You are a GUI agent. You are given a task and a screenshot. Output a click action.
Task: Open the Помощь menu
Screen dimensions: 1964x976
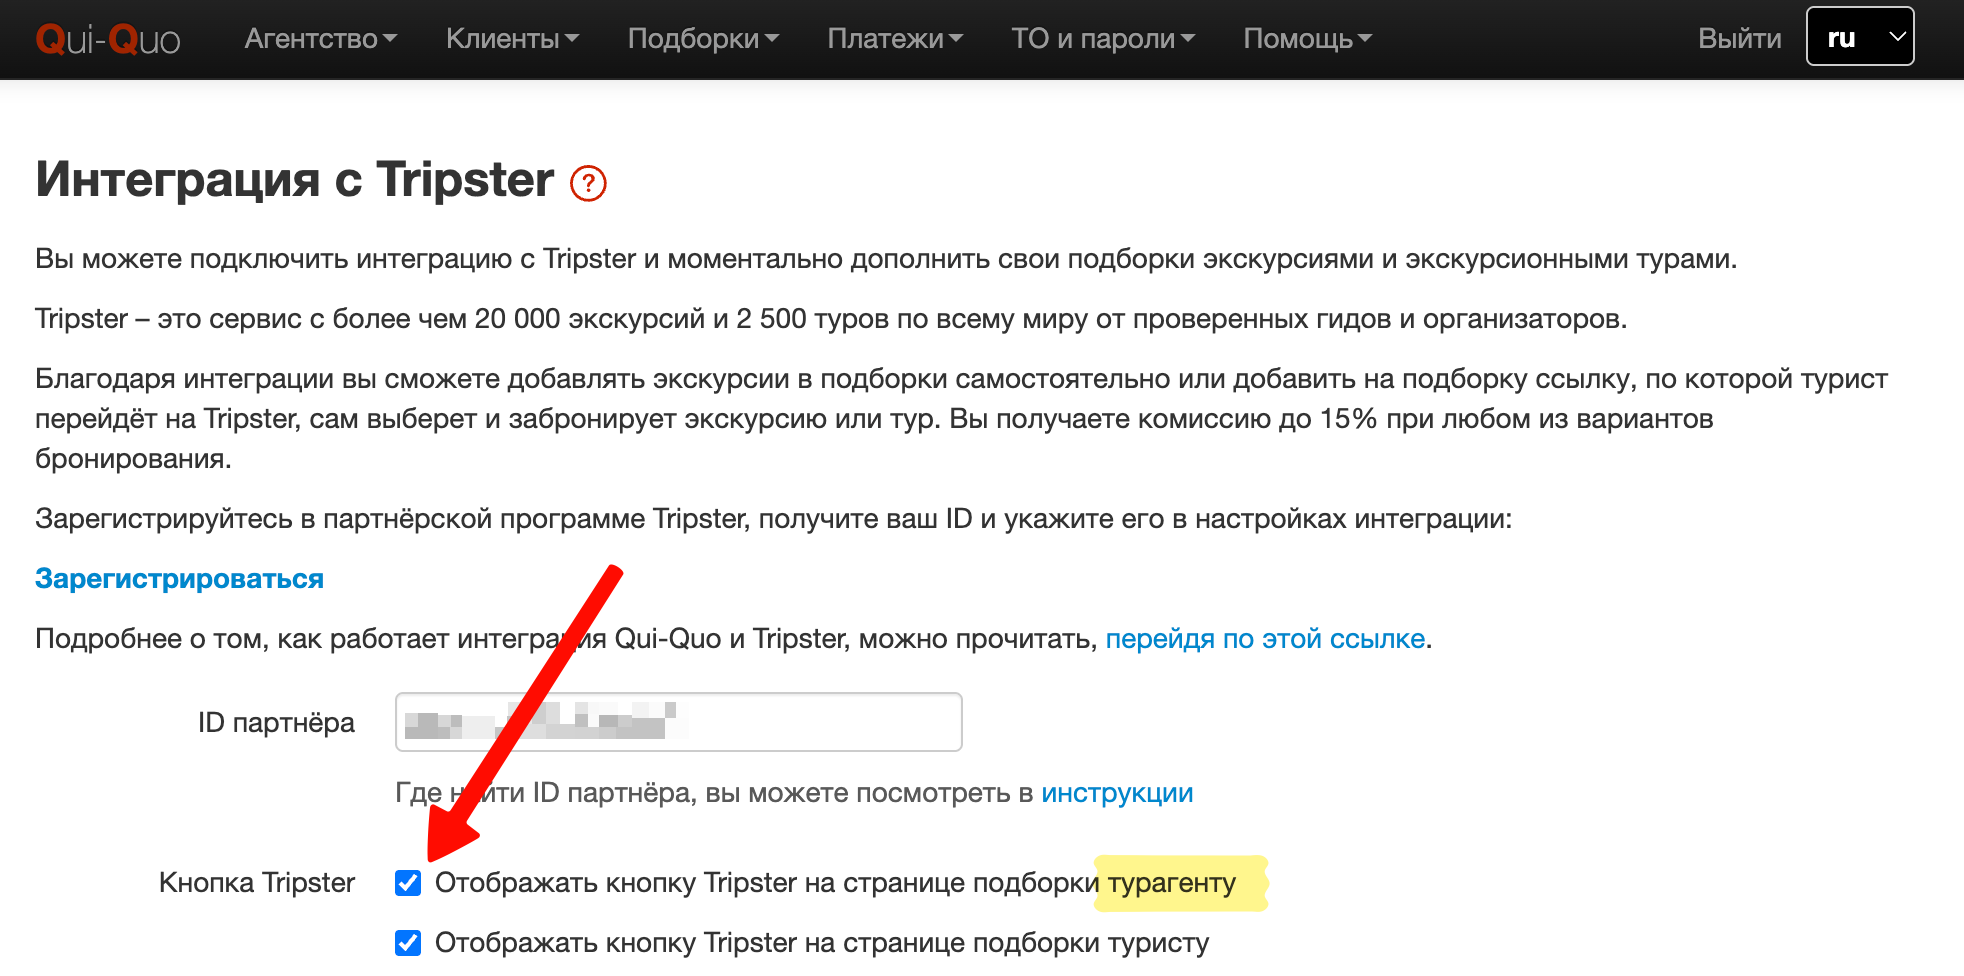click(x=1307, y=38)
